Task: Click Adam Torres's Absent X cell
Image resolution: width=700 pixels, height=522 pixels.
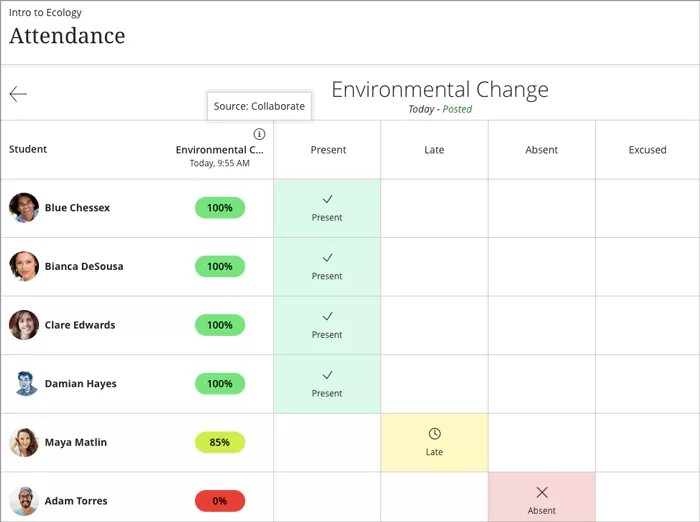Action: [542, 498]
